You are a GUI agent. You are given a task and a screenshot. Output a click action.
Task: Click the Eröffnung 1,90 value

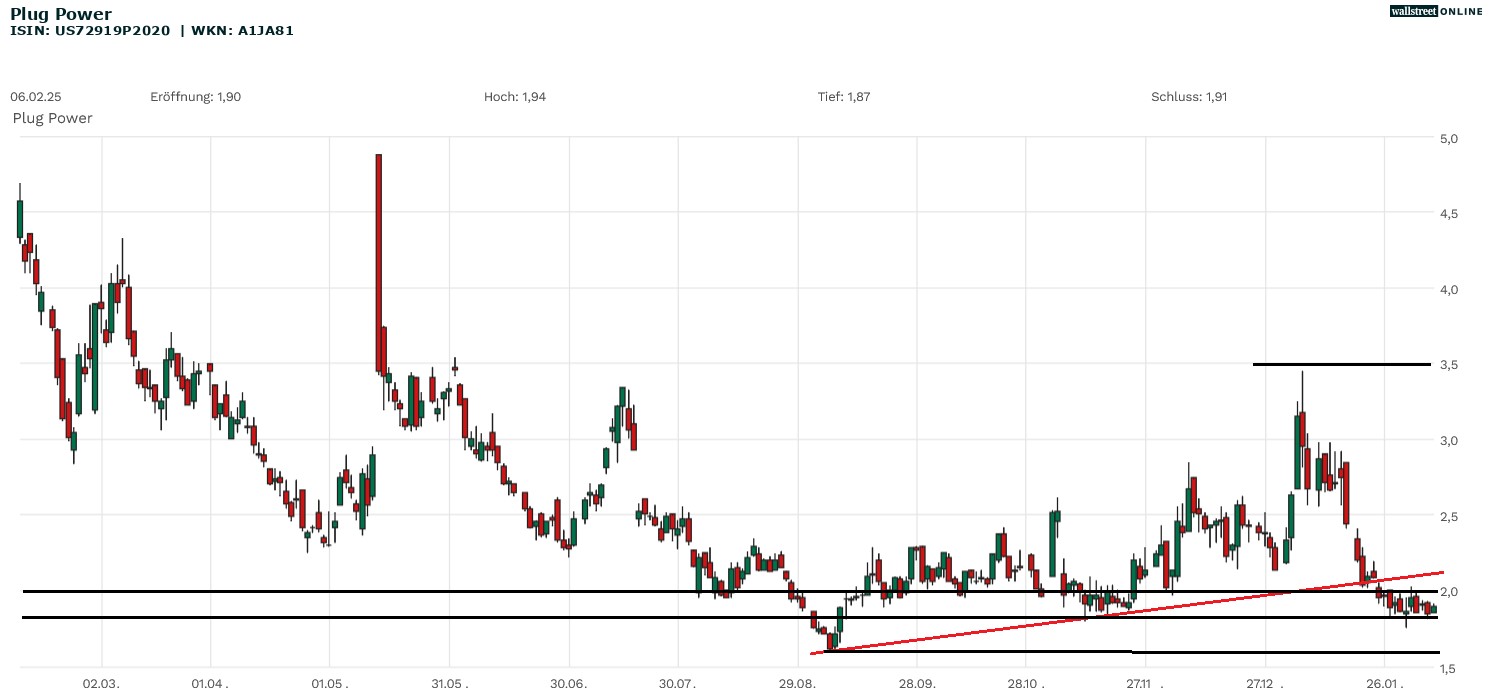(195, 97)
